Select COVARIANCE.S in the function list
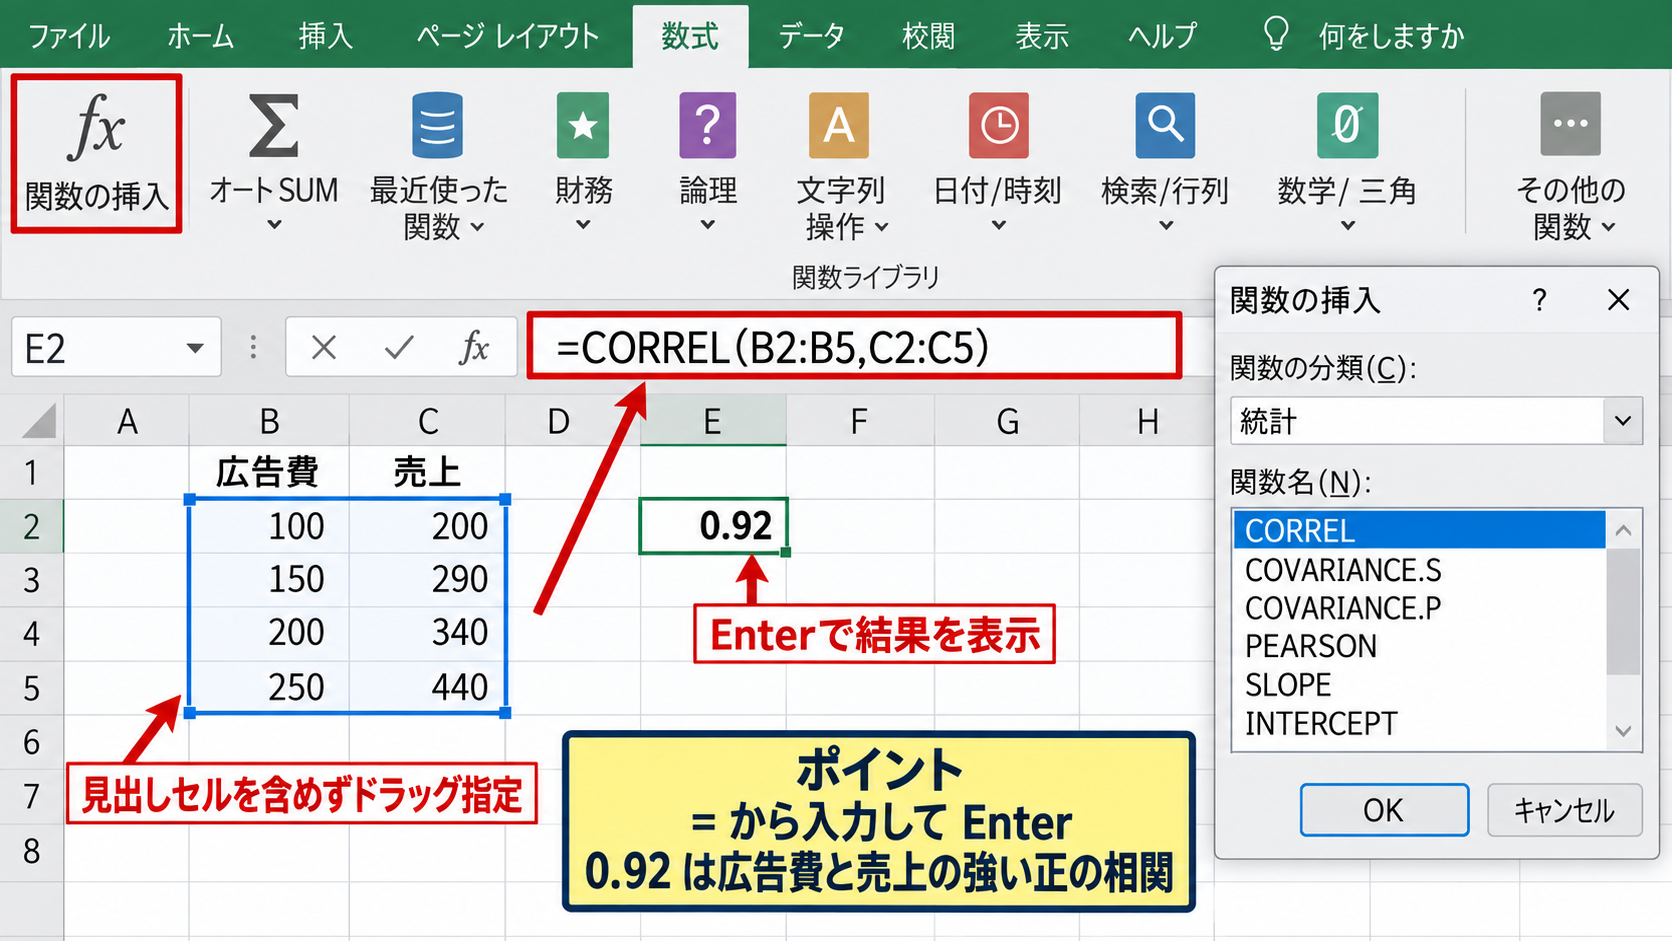Image resolution: width=1672 pixels, height=941 pixels. tap(1419, 570)
